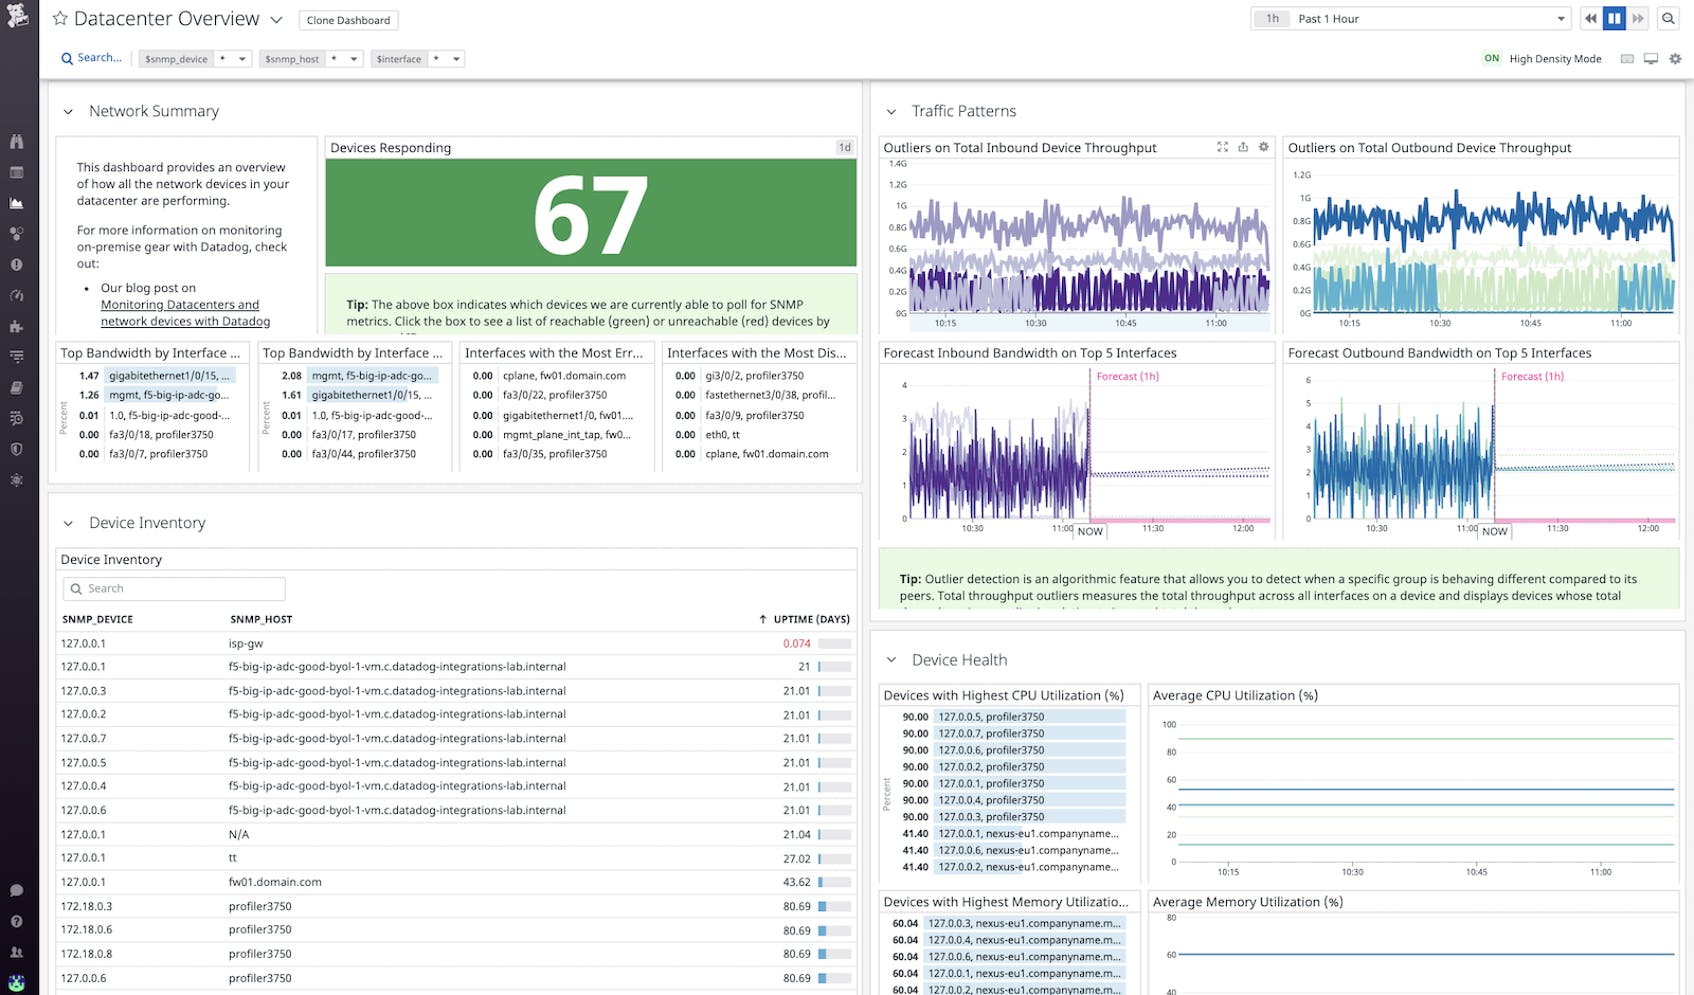Star the Datacenter Overview dashboard

click(x=60, y=17)
